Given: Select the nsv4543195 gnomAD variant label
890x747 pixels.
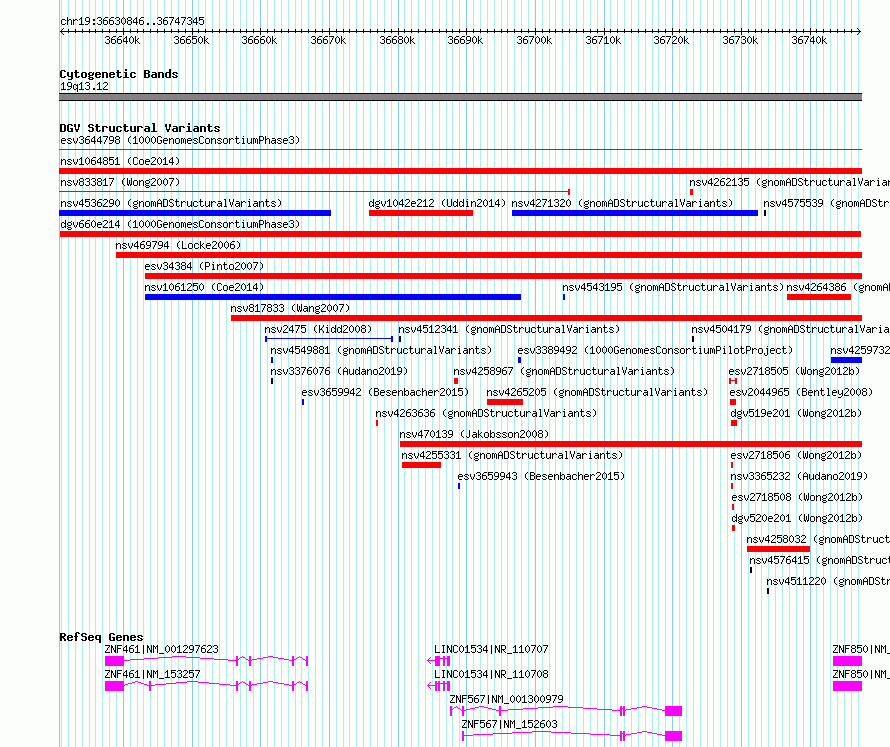Looking at the screenshot, I should point(673,287).
